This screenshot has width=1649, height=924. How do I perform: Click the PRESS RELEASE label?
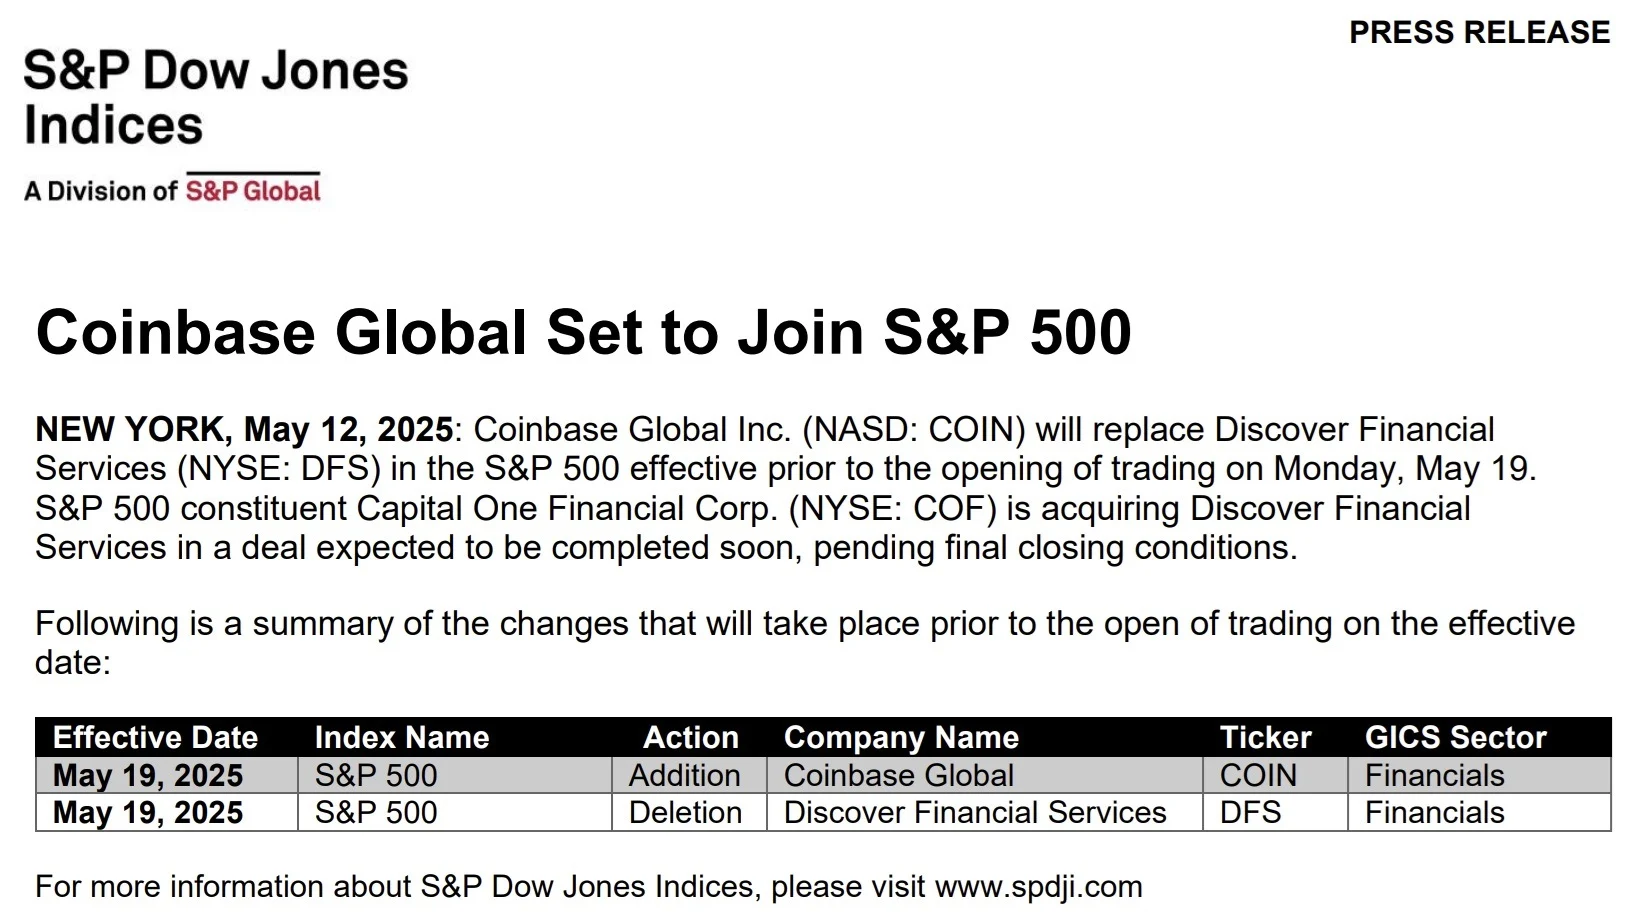[1479, 33]
